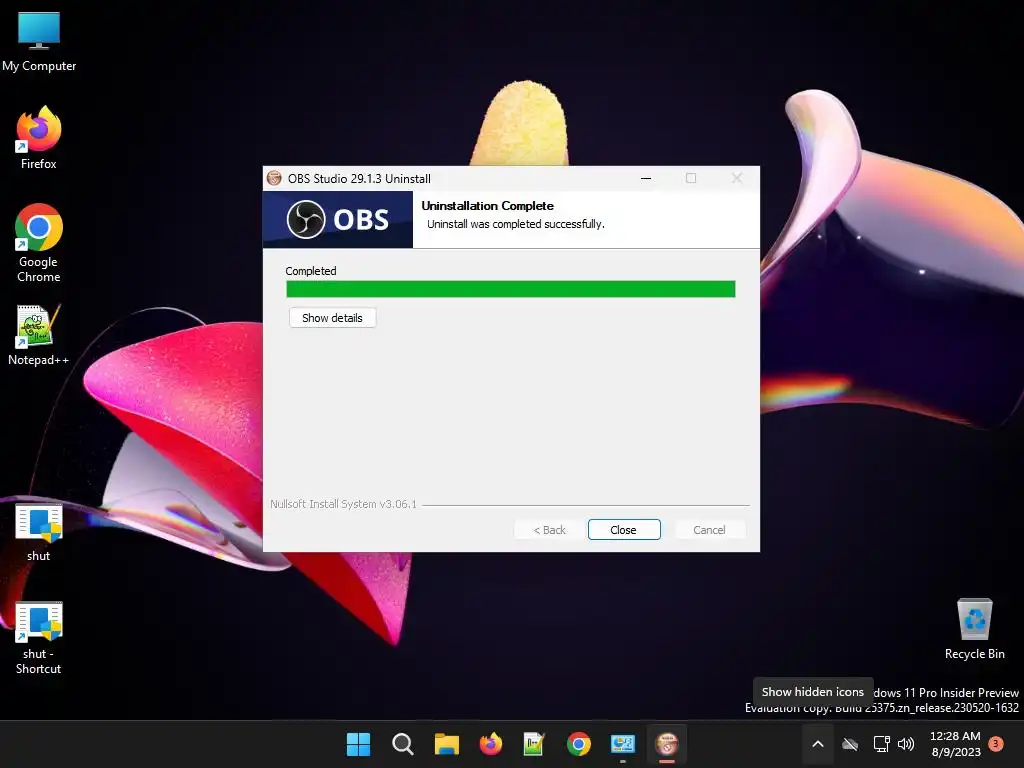Click the OBS uninstaller taskbar icon
Viewport: 1024px width, 768px height.
[667, 744]
